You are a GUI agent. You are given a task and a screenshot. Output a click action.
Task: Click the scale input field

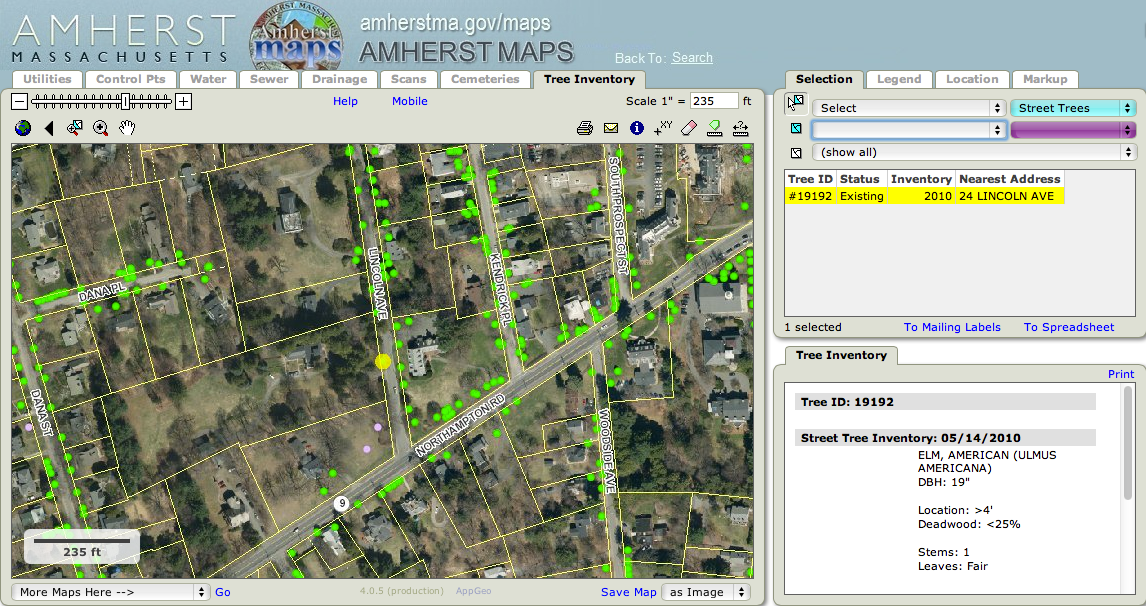point(714,101)
